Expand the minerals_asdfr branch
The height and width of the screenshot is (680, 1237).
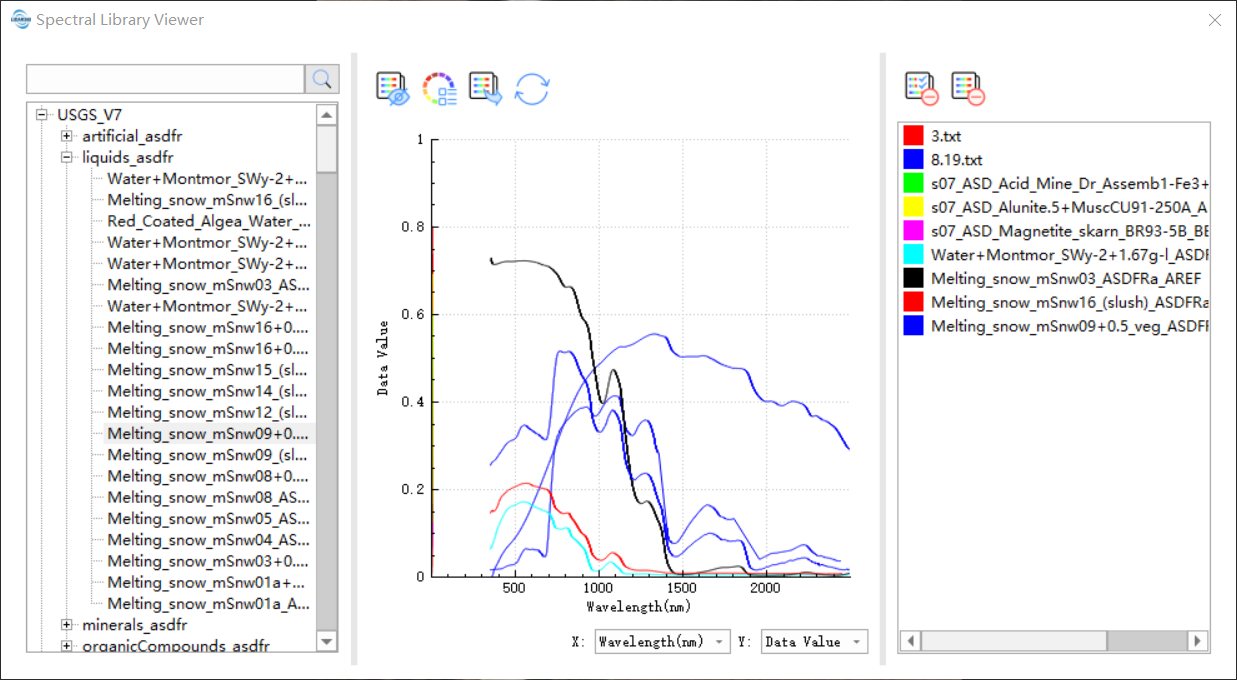coord(65,624)
